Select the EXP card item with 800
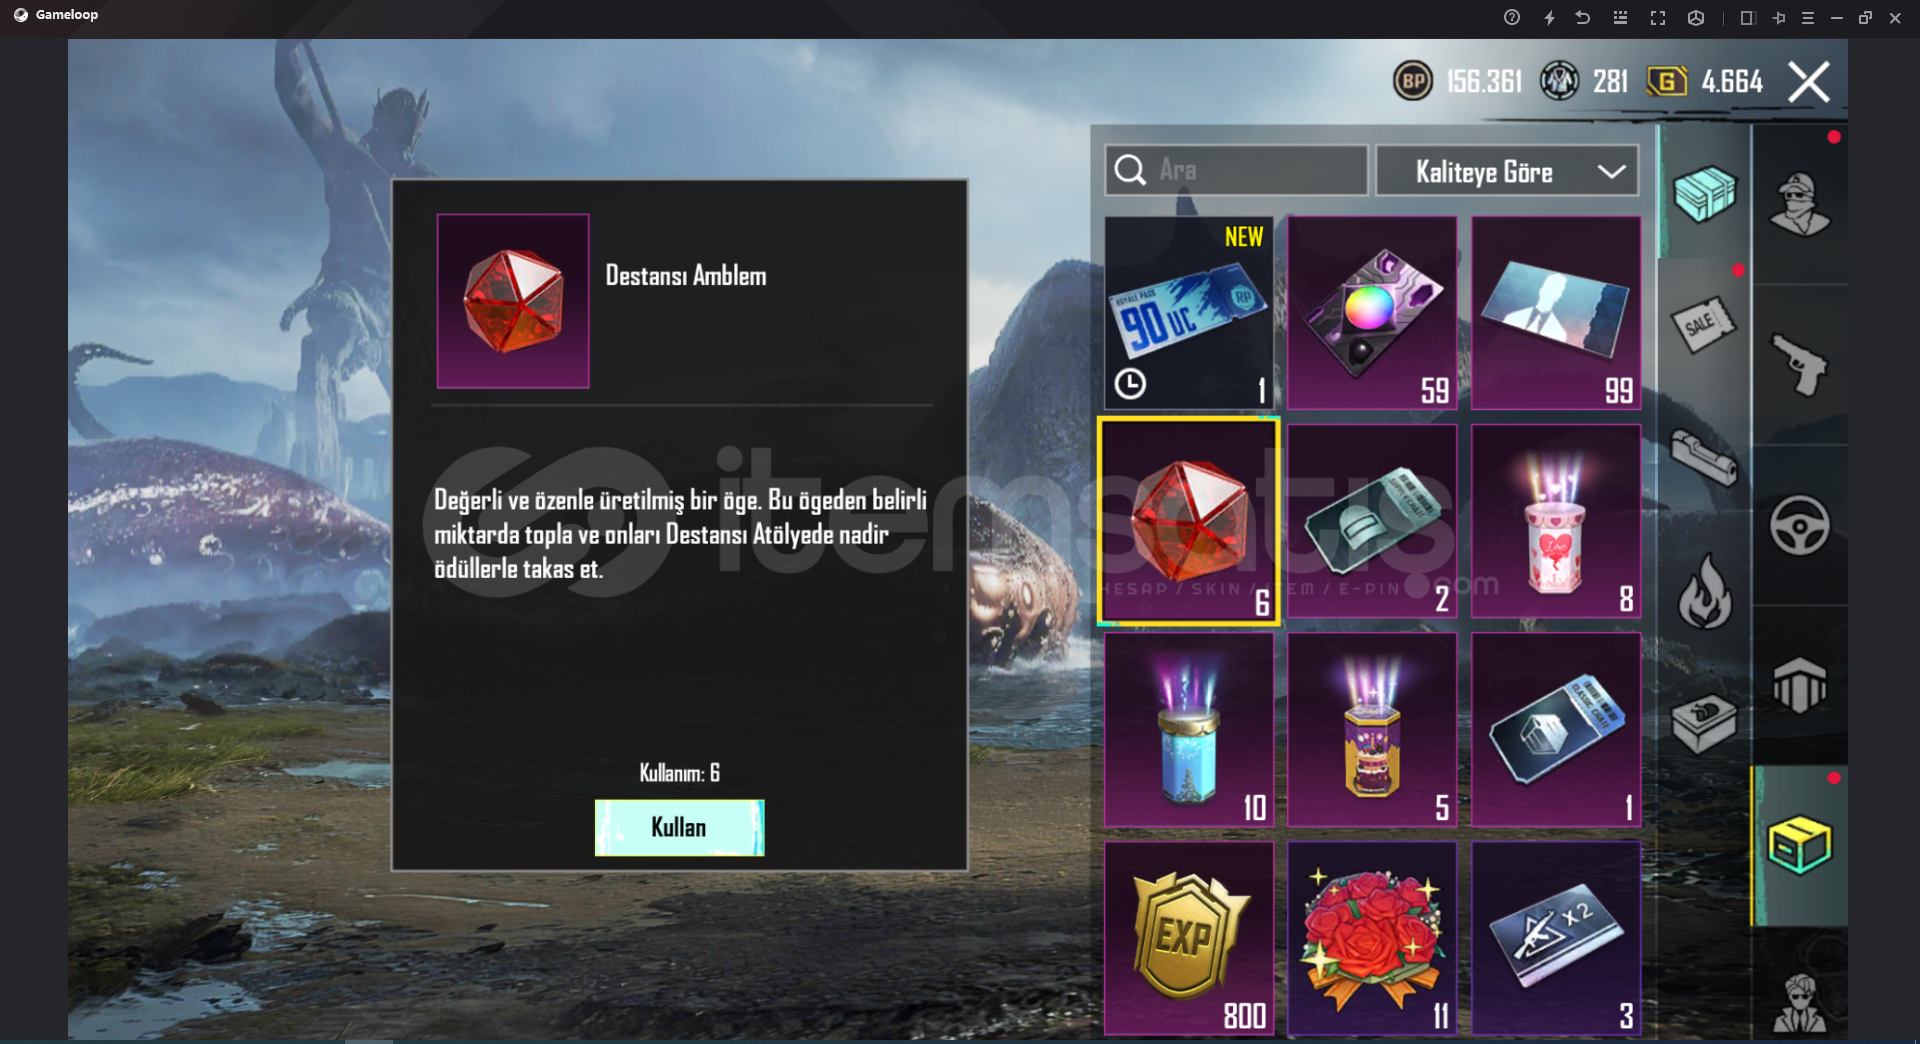 [1188, 938]
